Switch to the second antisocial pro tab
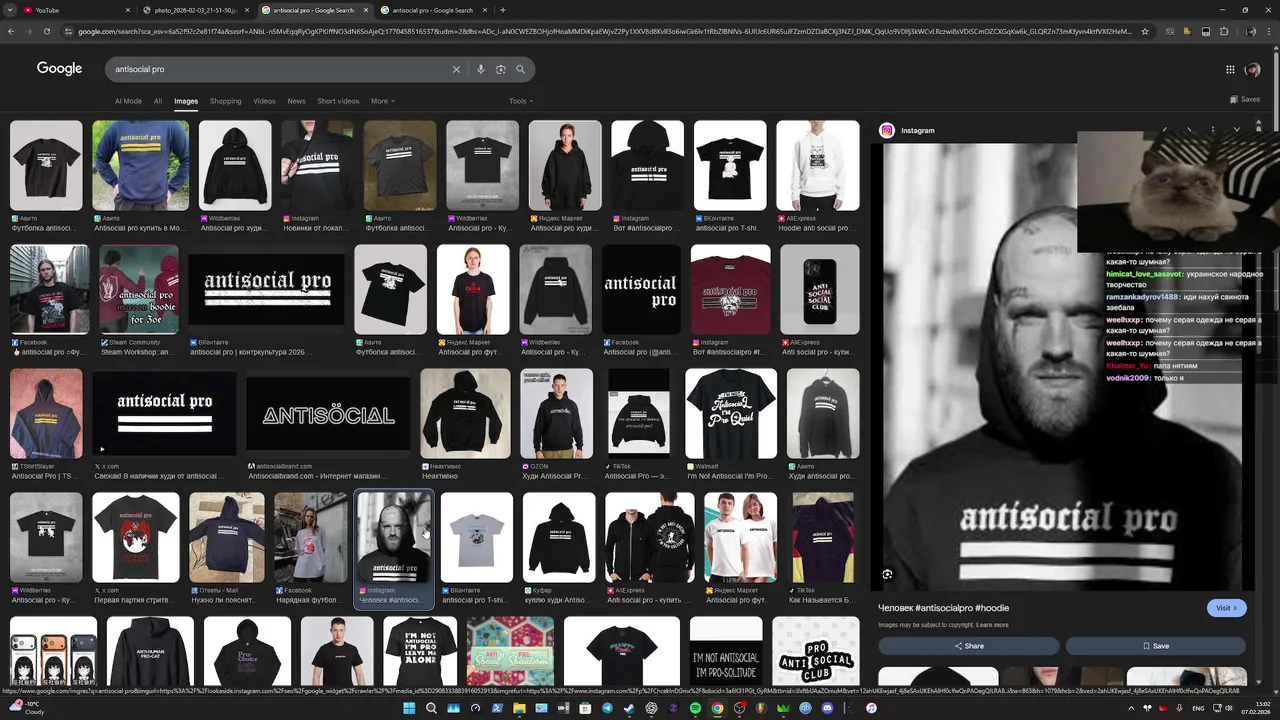 coord(435,10)
